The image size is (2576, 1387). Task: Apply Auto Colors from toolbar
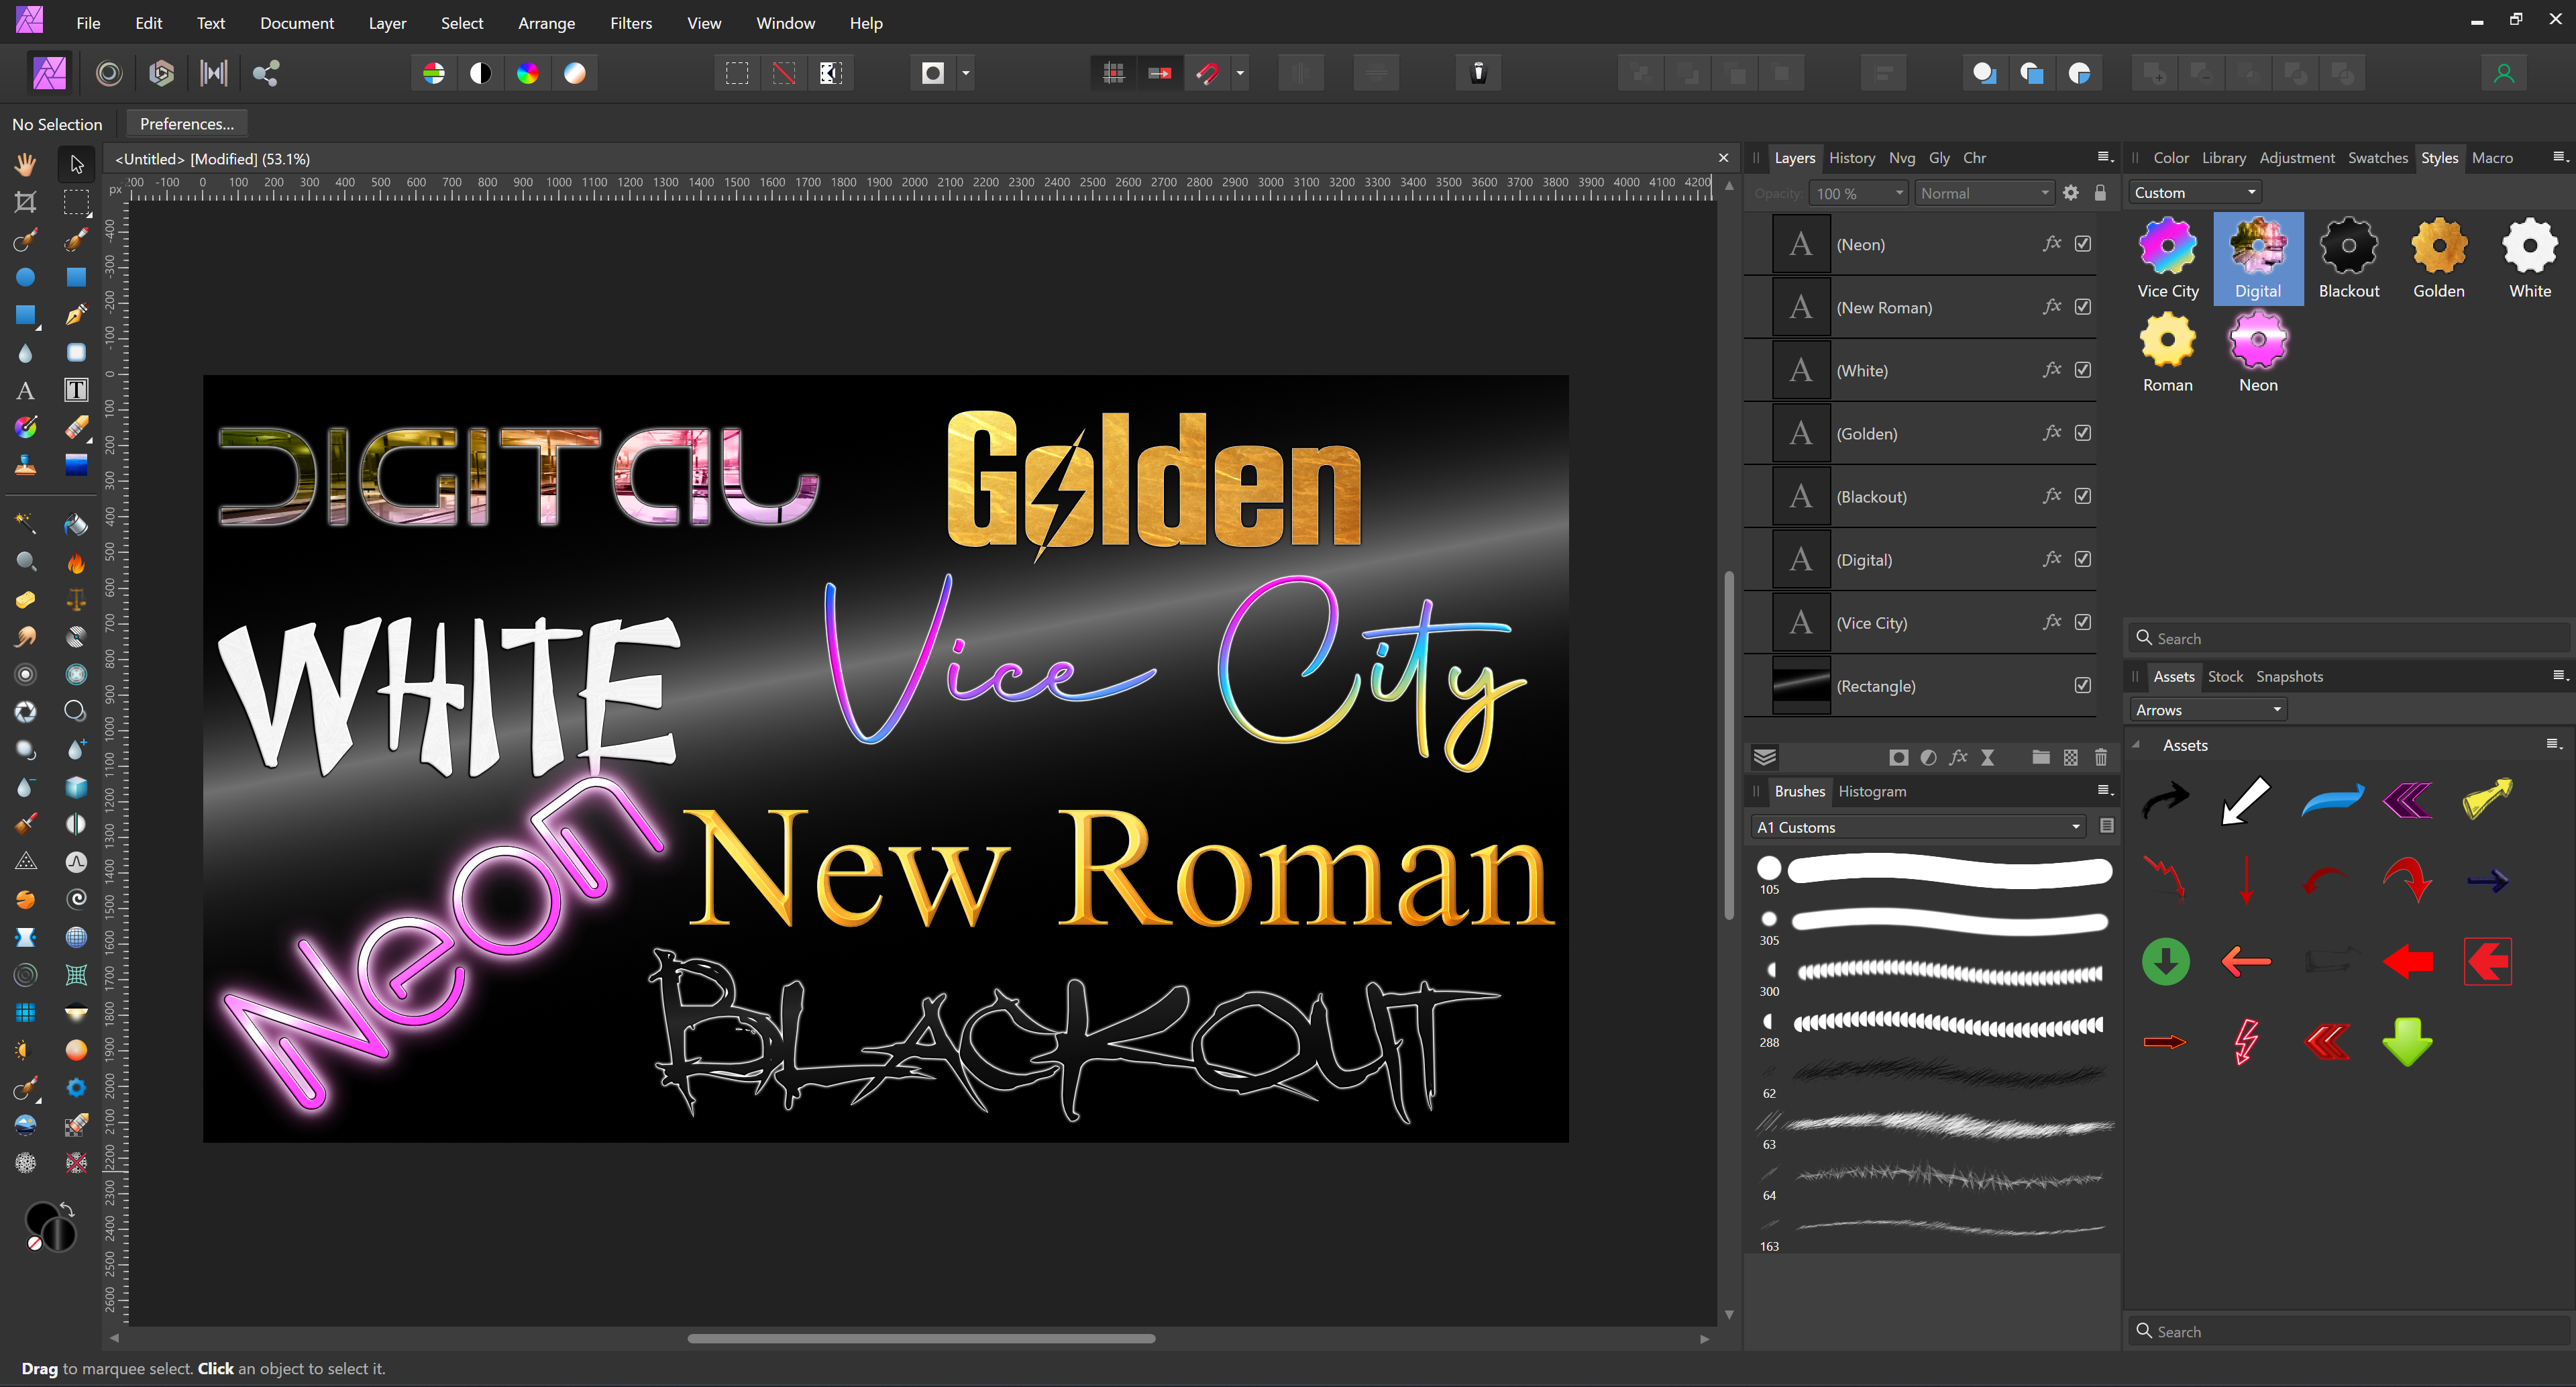[528, 73]
